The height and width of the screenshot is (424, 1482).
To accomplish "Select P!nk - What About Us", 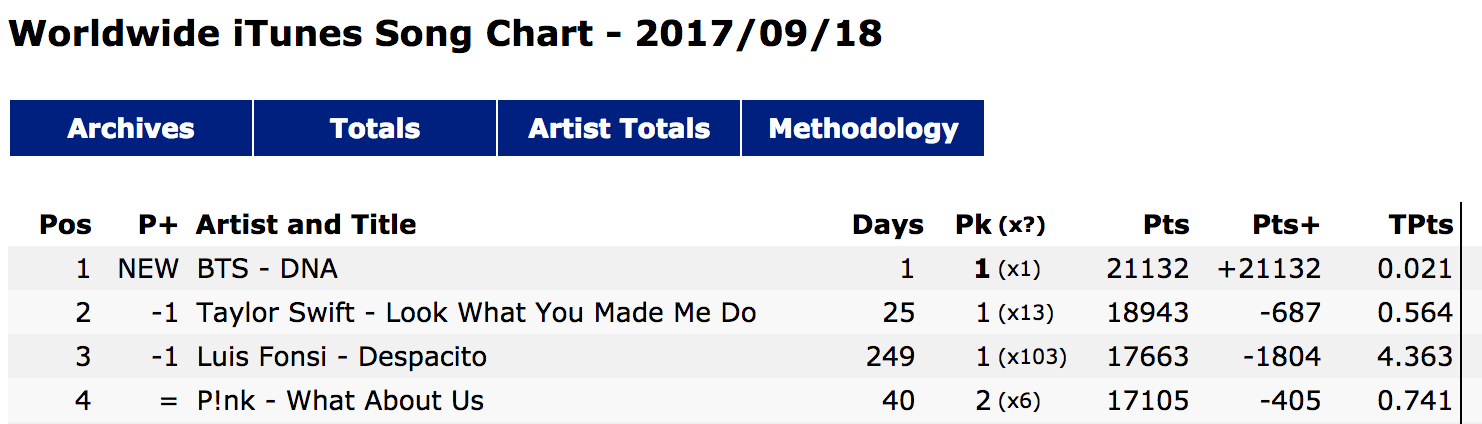I will (x=340, y=401).
